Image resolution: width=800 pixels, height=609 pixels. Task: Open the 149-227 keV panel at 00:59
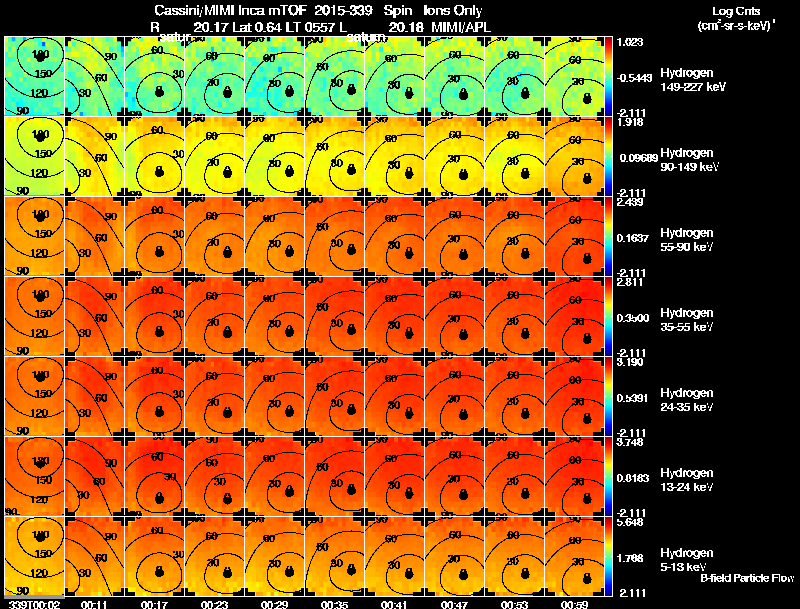574,76
